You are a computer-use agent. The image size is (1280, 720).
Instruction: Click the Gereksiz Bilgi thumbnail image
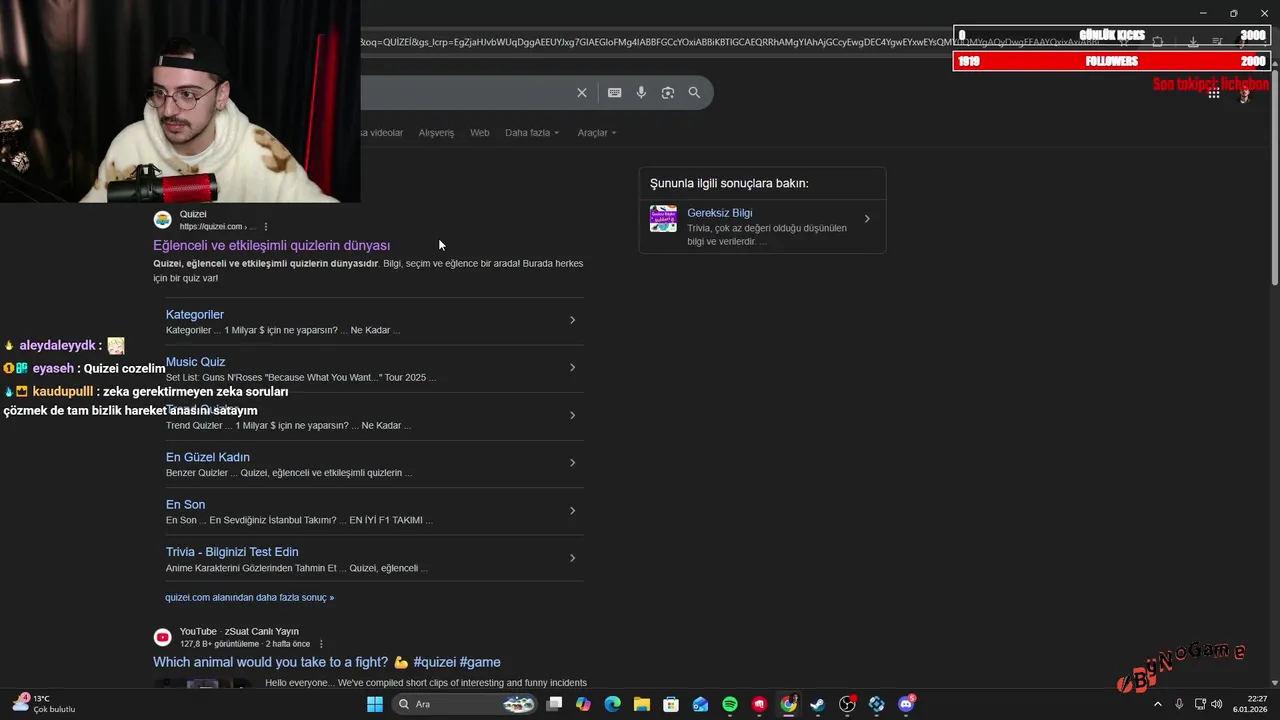point(663,219)
